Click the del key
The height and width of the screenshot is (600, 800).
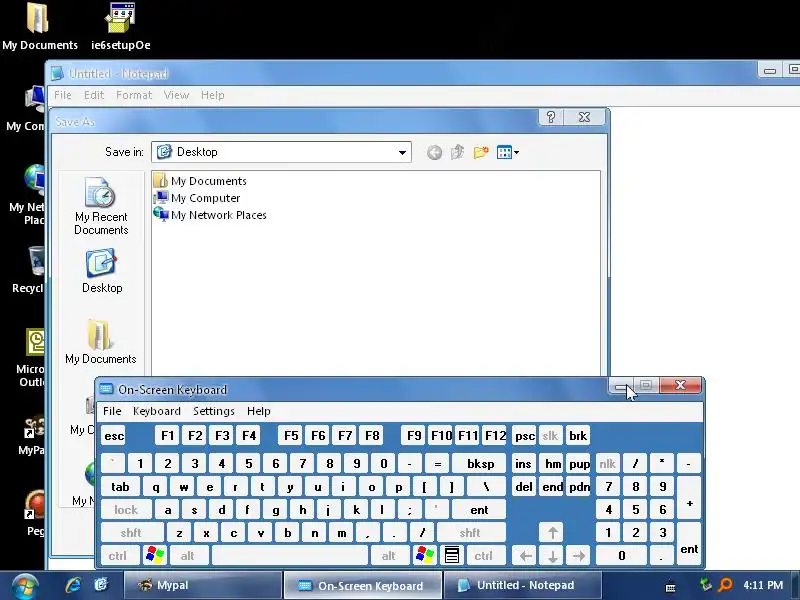524,487
